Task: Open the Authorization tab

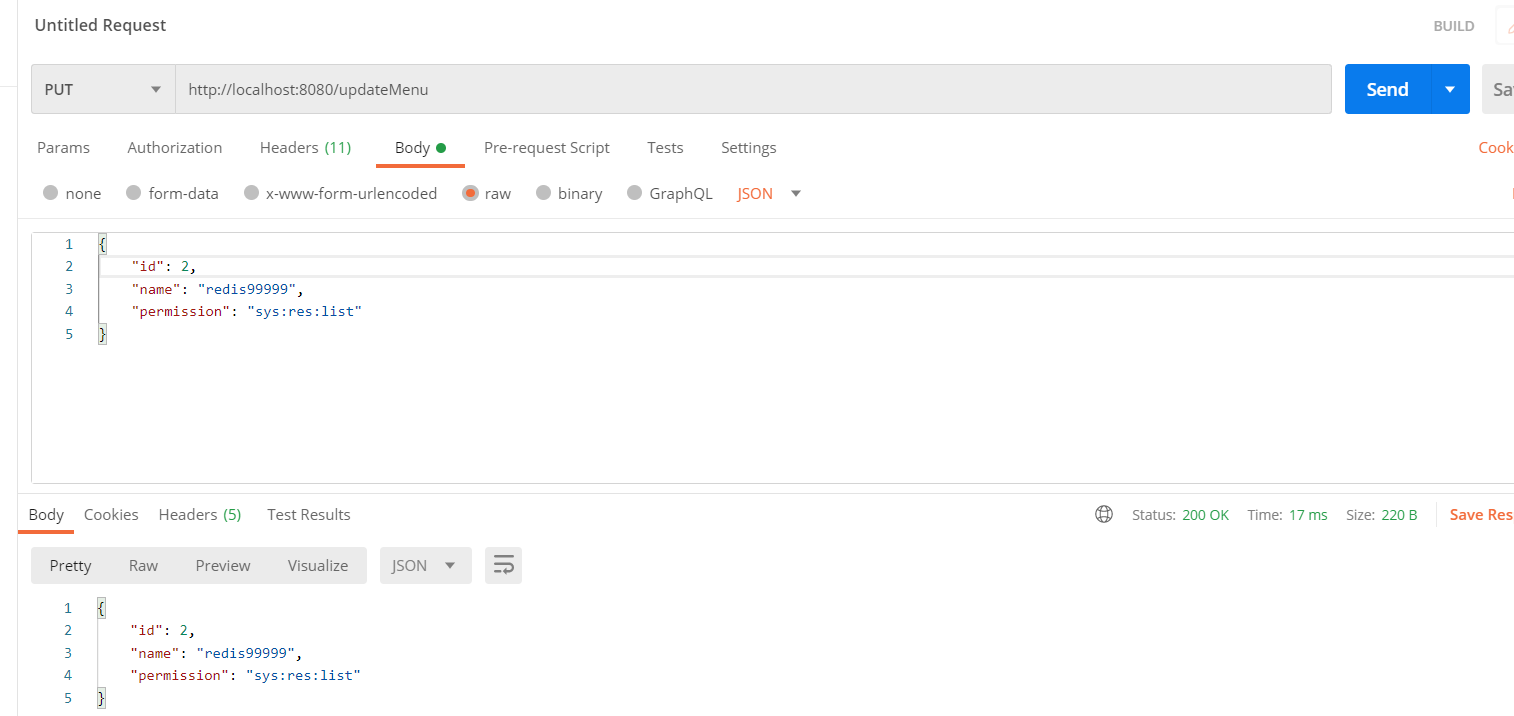Action: (175, 147)
